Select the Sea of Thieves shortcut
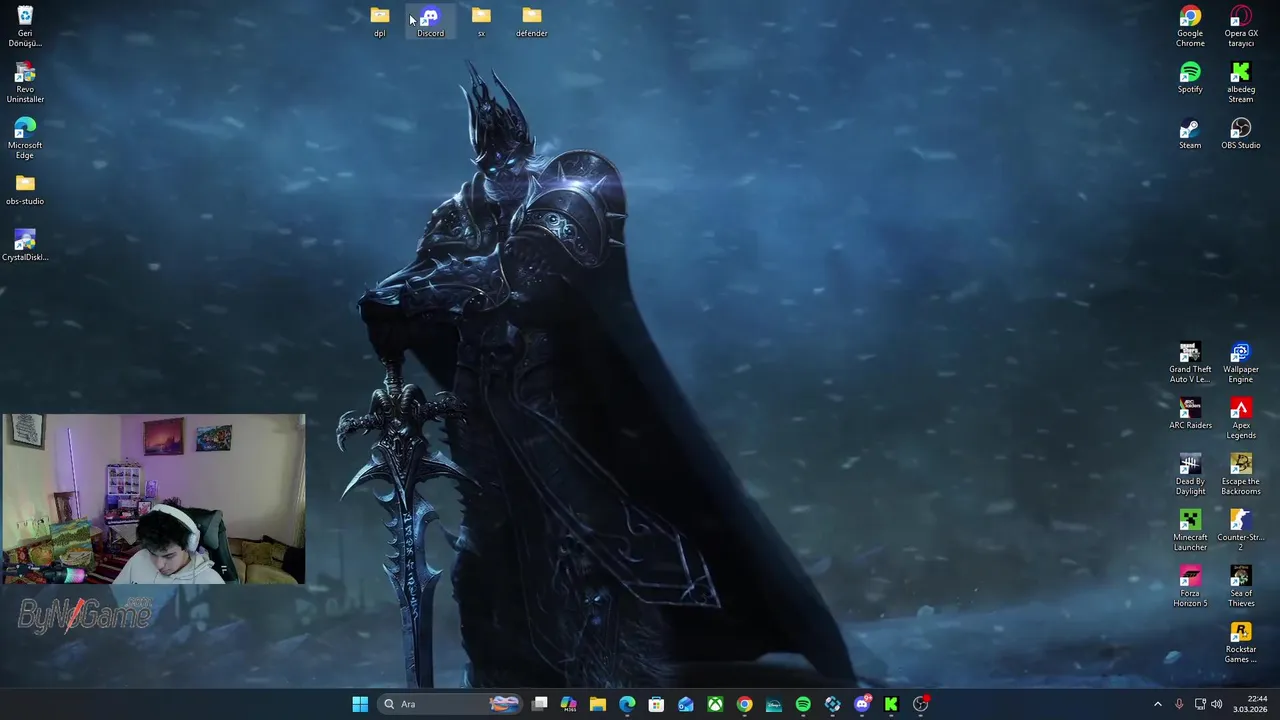The width and height of the screenshot is (1280, 720). click(1241, 586)
